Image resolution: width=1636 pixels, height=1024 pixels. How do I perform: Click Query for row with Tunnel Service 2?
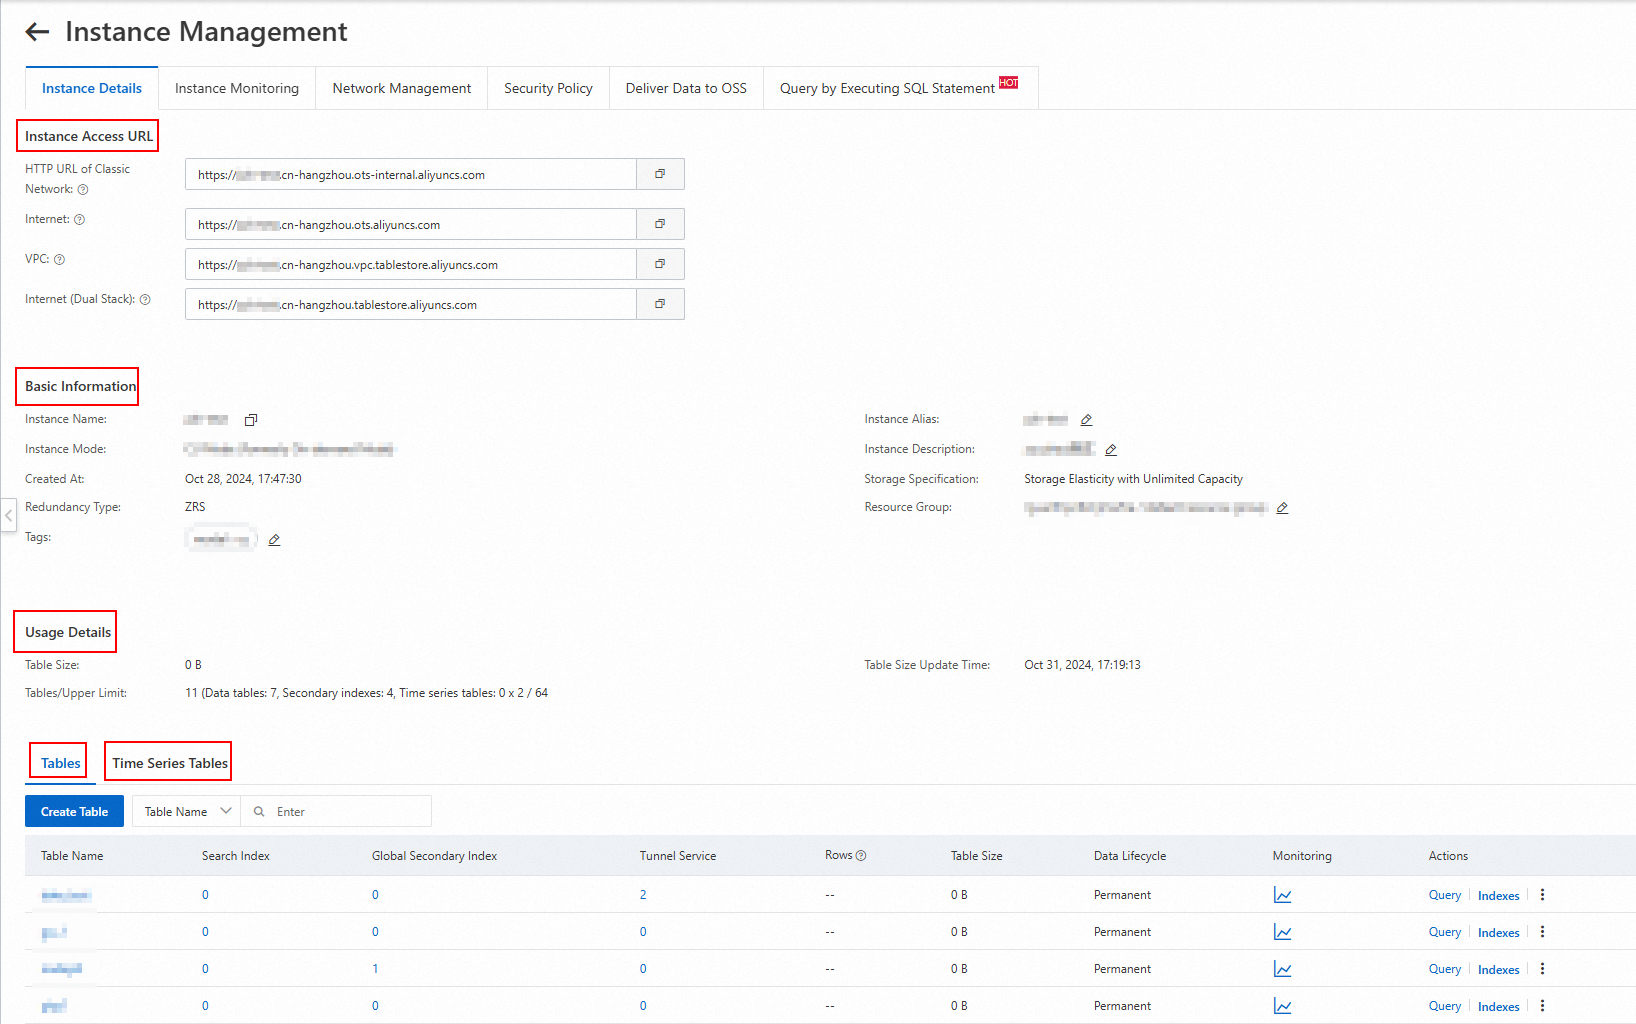pos(1445,895)
